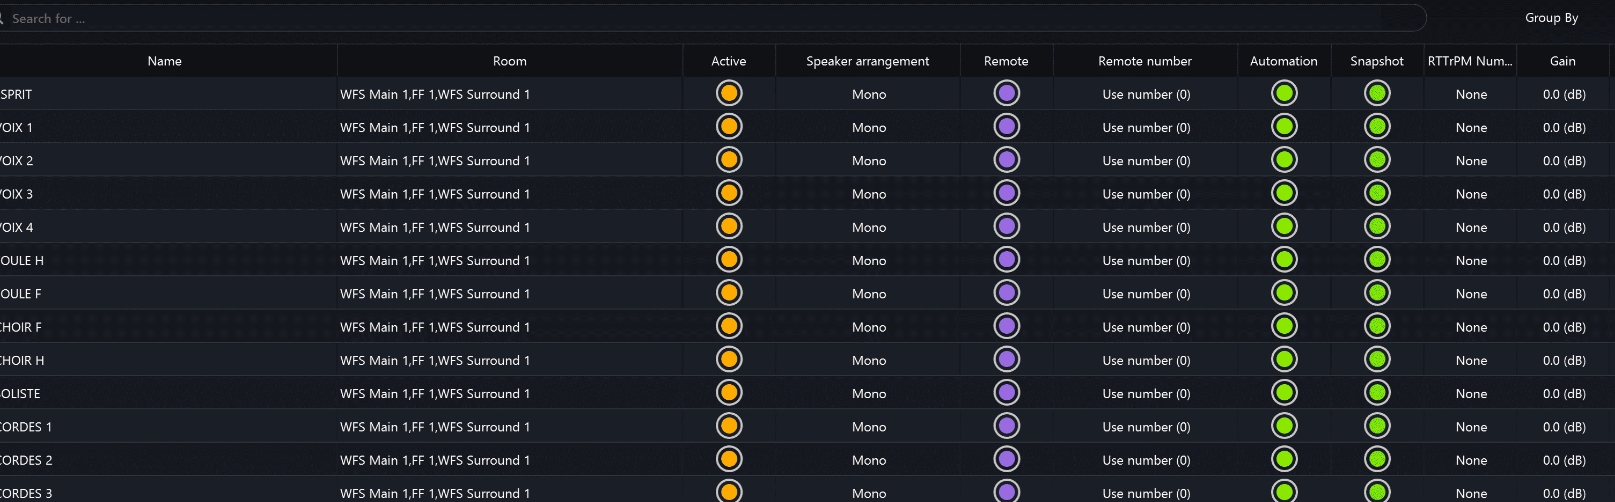This screenshot has height=502, width=1615.
Task: Toggle Active indicator for ESPRIT row
Action: [x=729, y=94]
